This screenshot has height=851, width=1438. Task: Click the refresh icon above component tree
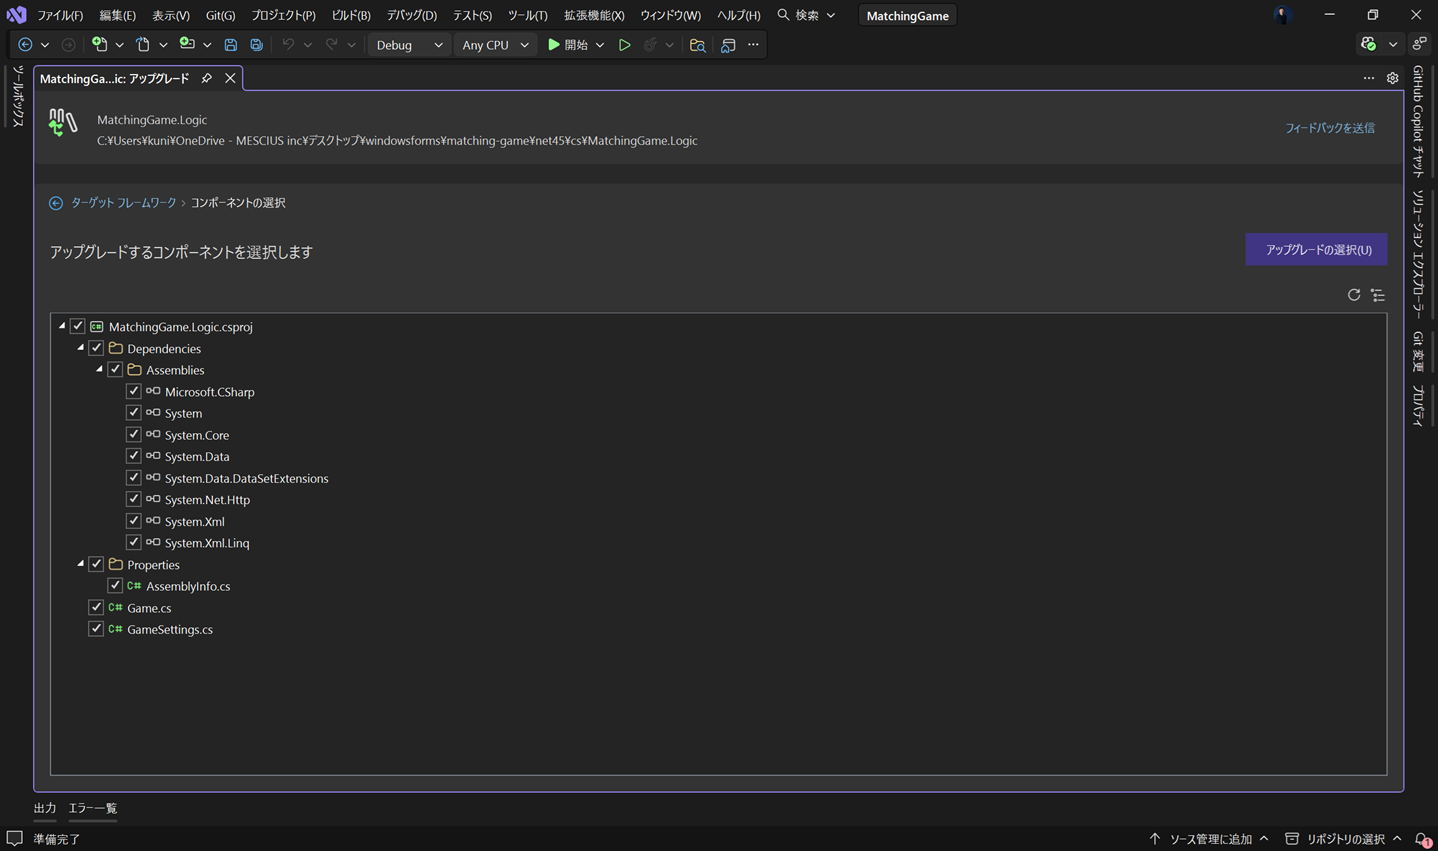tap(1353, 295)
